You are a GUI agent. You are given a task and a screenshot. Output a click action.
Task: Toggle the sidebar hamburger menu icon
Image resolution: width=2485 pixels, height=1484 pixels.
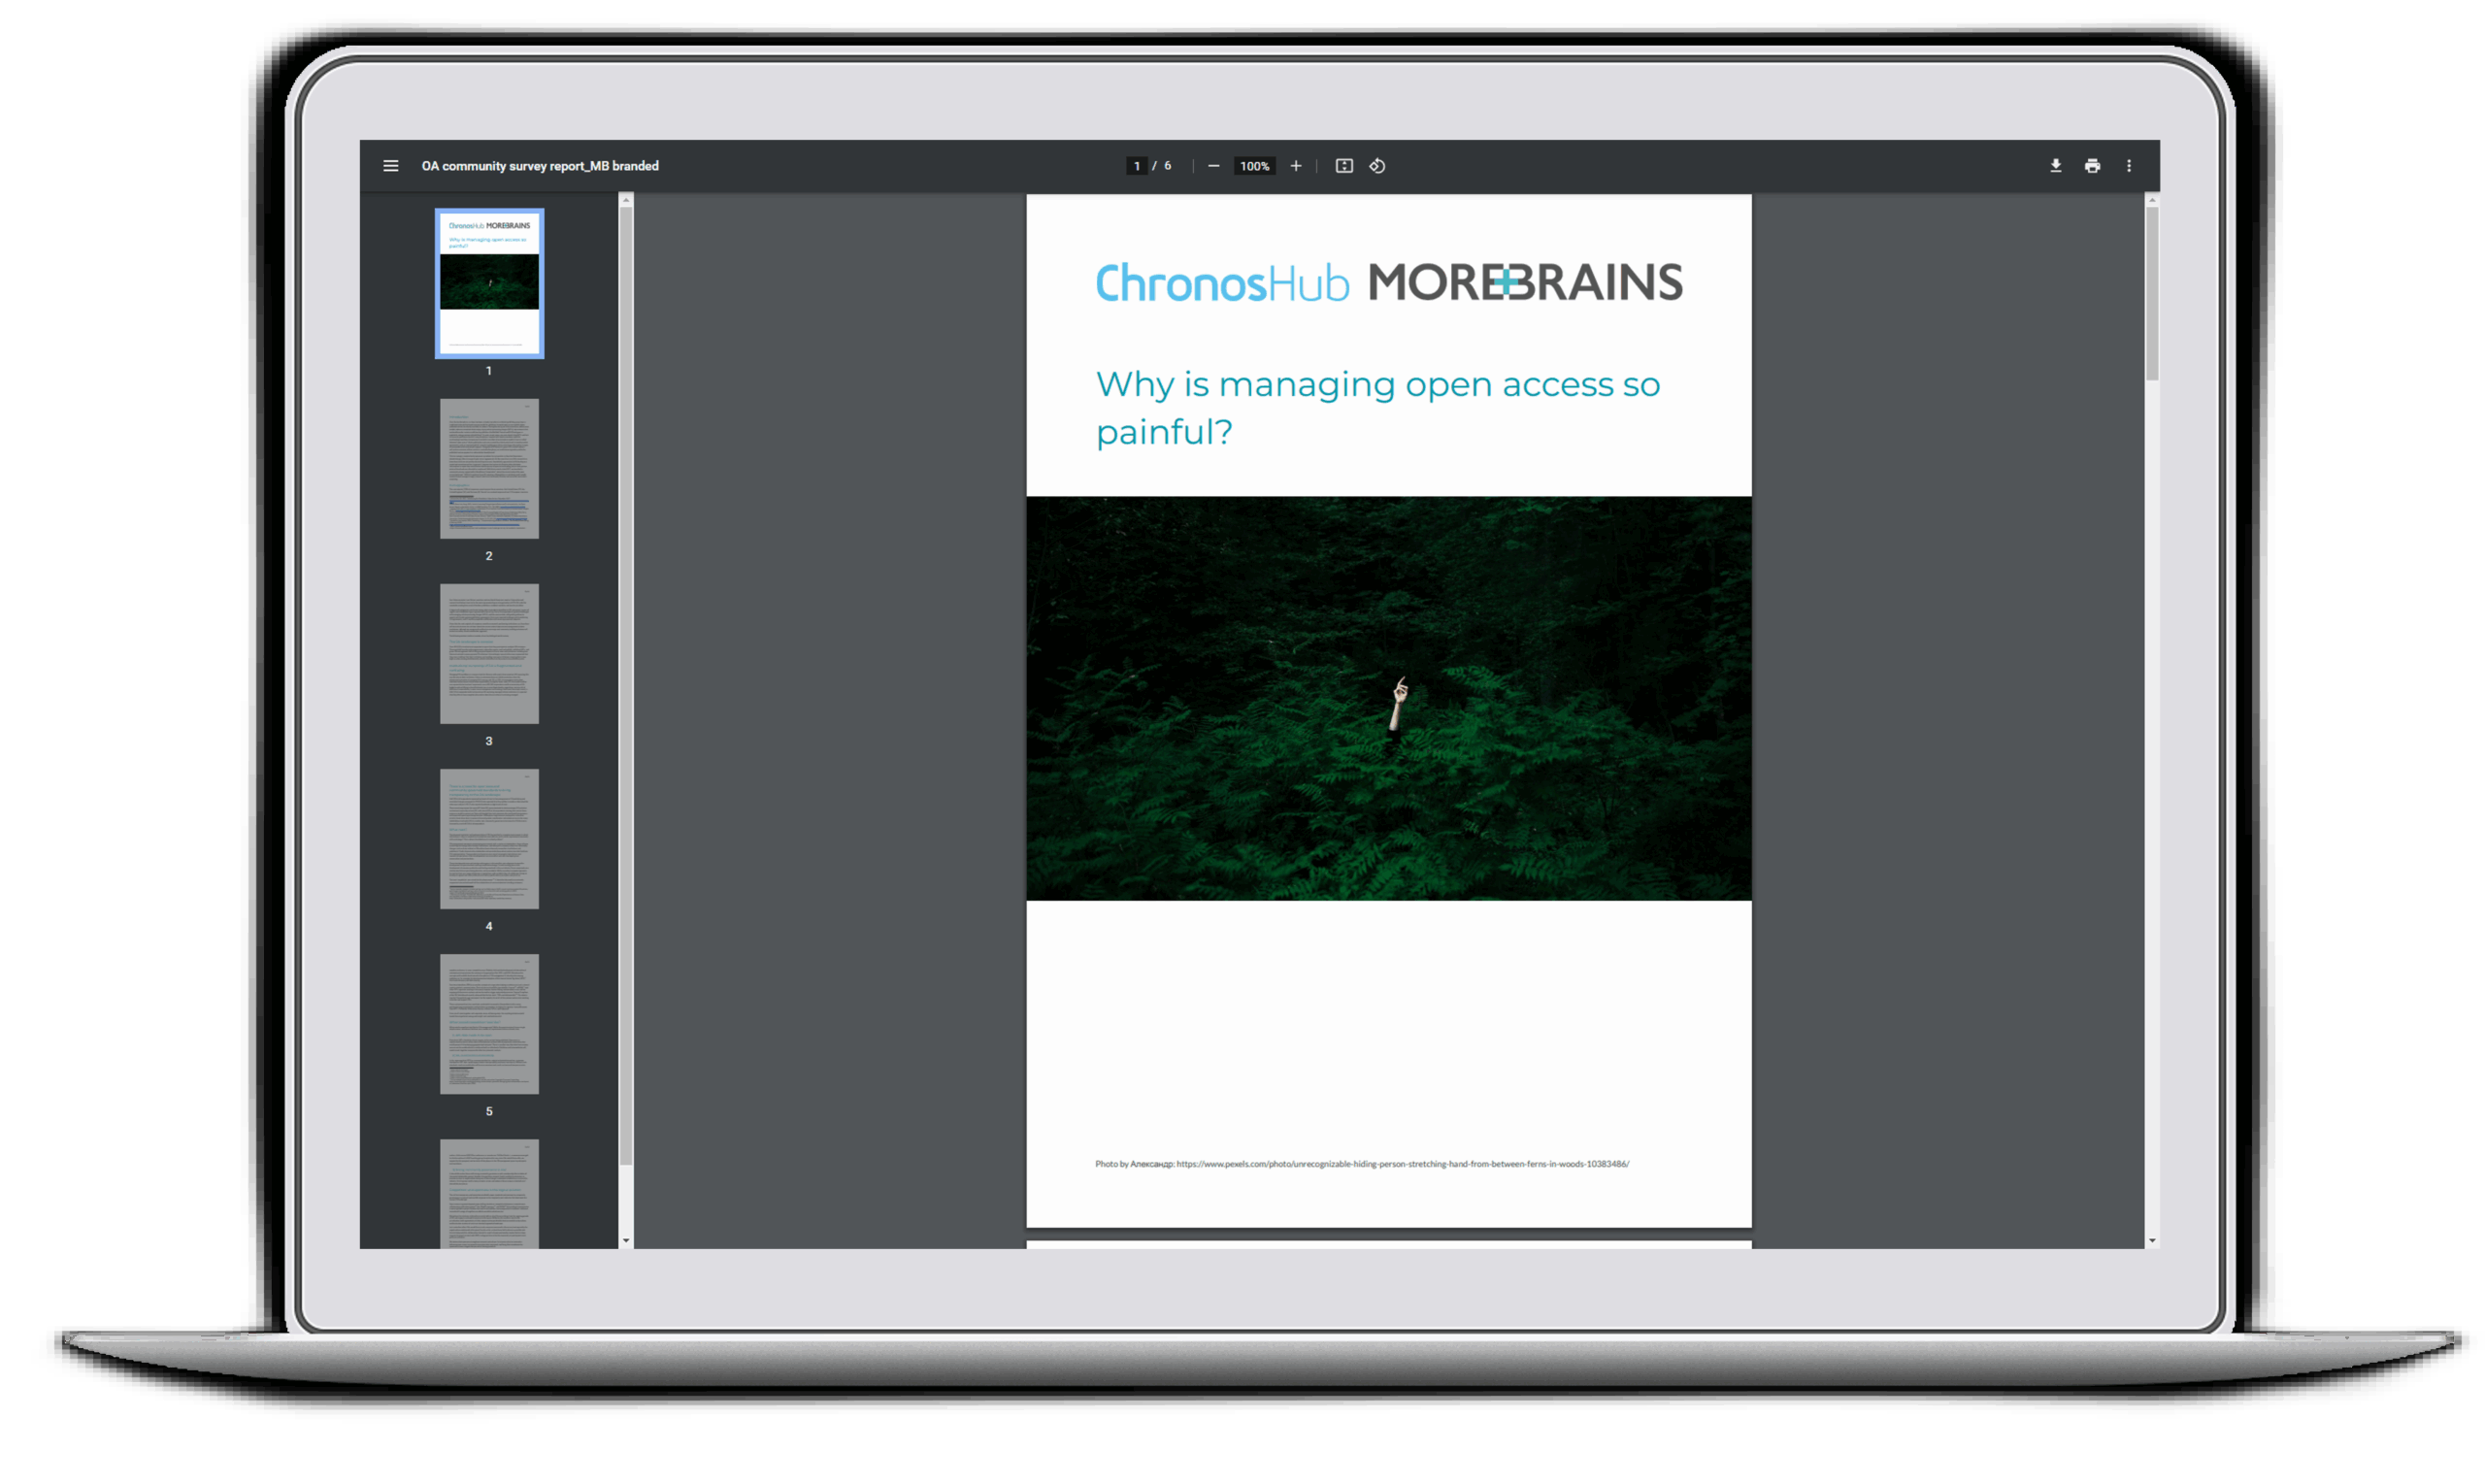[x=391, y=166]
